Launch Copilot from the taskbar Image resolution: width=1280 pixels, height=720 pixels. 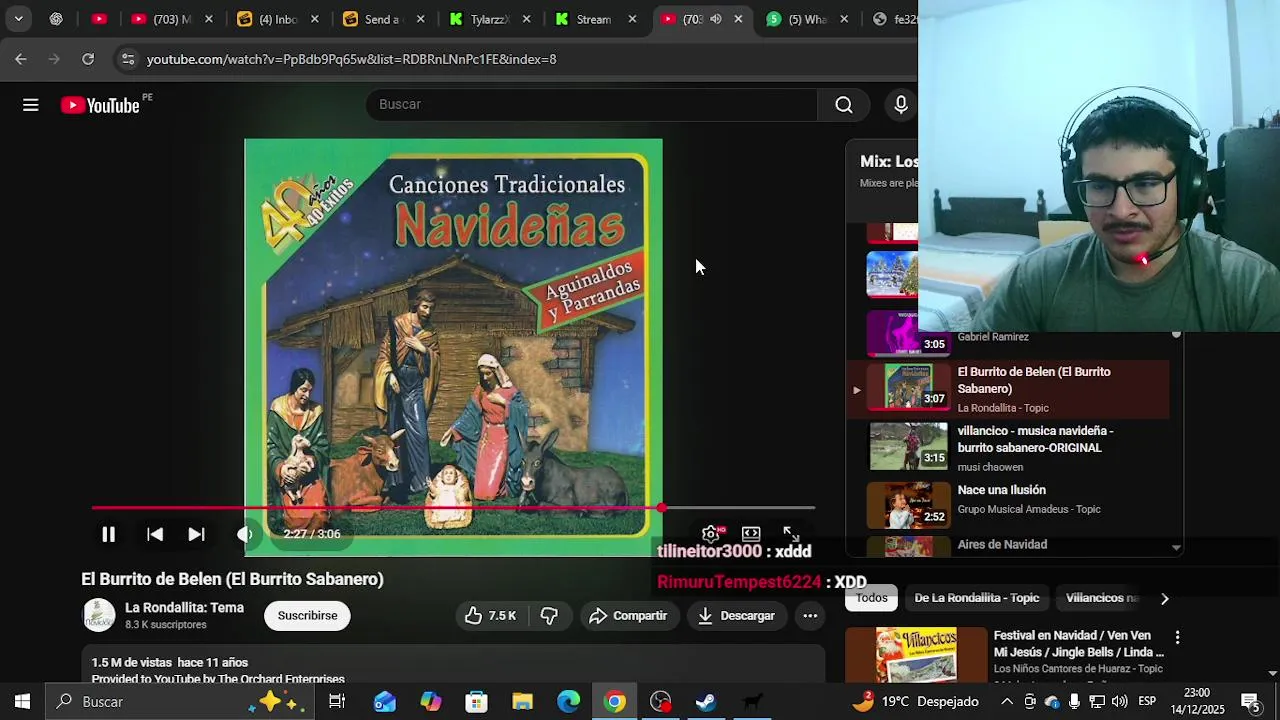pos(430,702)
